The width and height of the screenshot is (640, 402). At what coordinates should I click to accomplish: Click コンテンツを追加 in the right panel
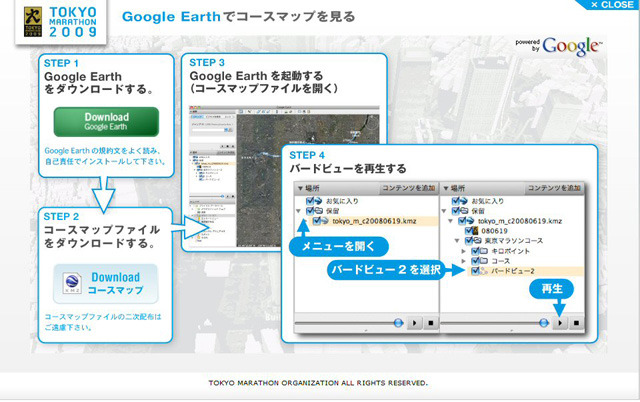(x=554, y=188)
